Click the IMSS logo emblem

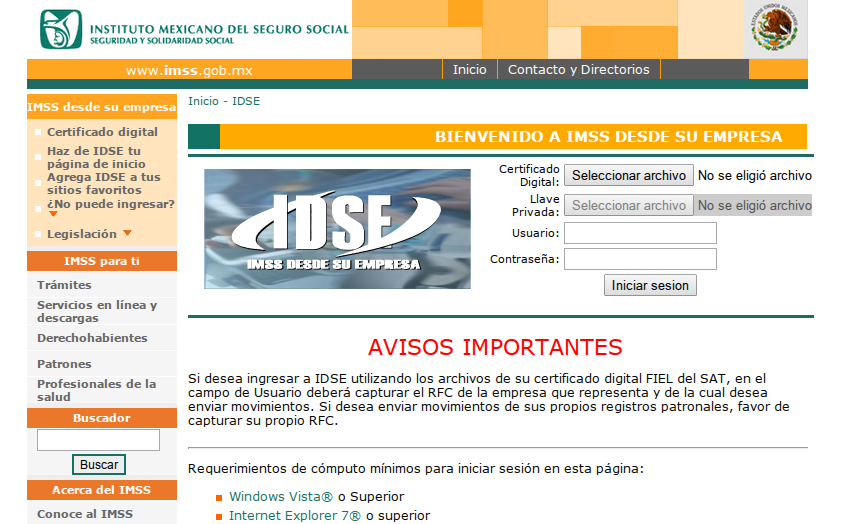point(61,29)
